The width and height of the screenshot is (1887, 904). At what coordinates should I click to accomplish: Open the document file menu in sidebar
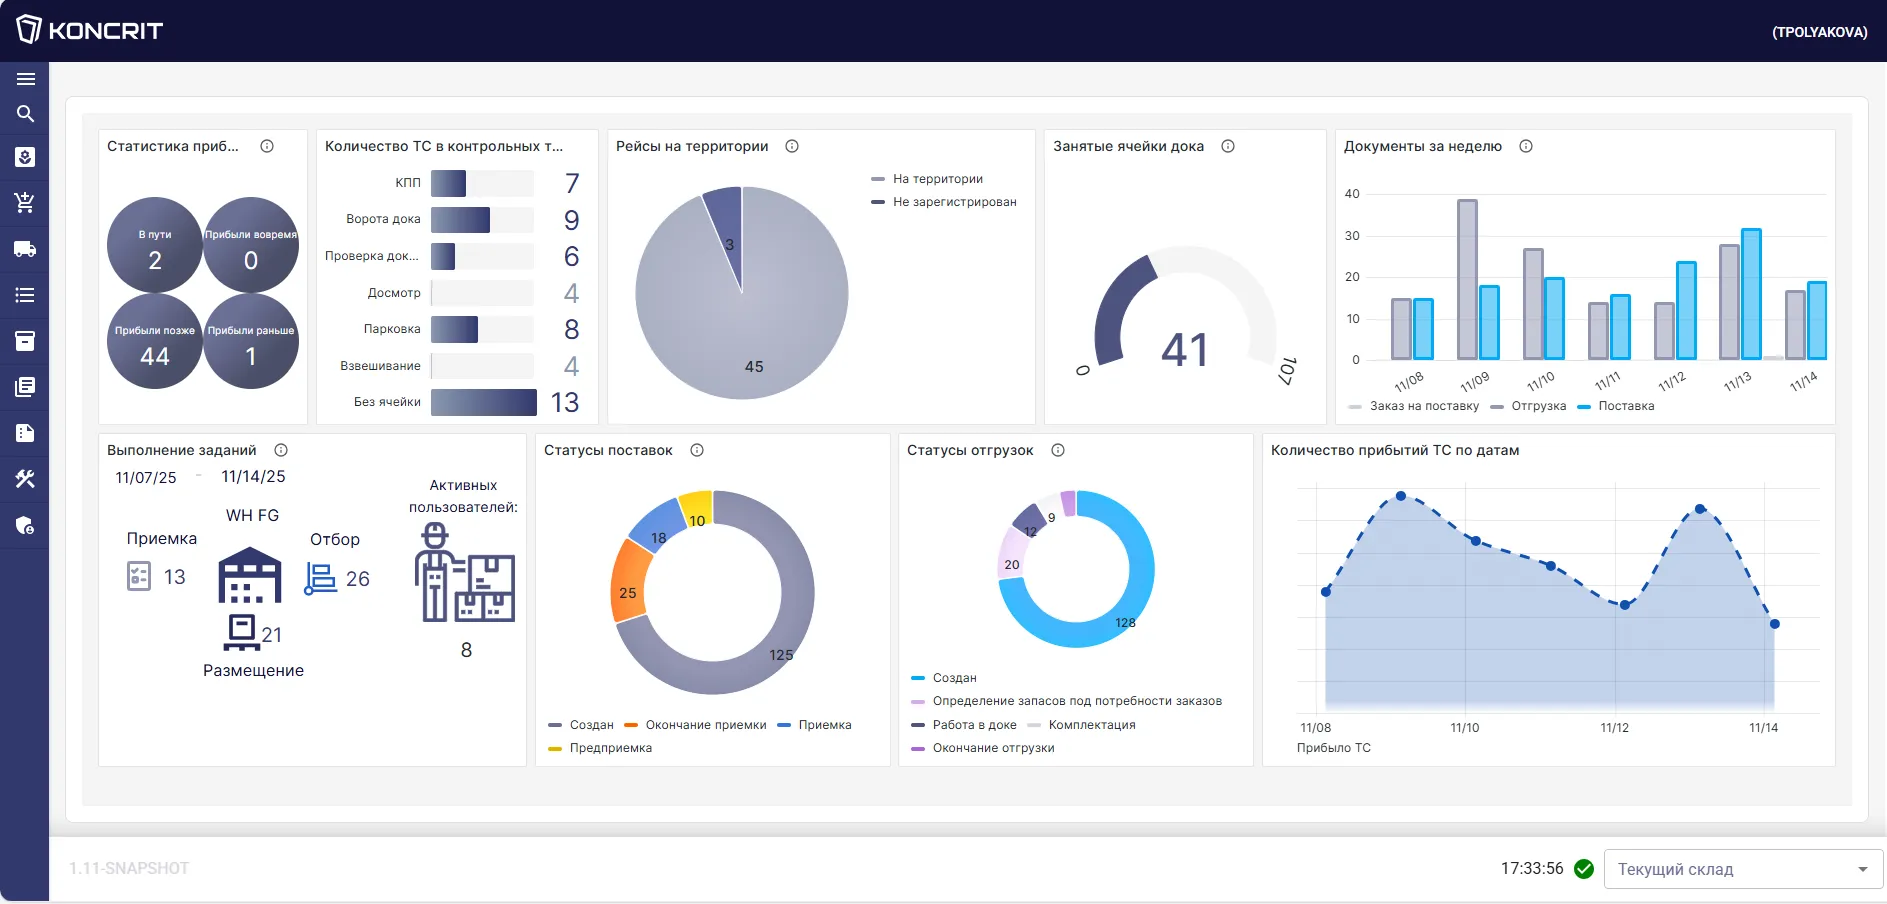[25, 433]
